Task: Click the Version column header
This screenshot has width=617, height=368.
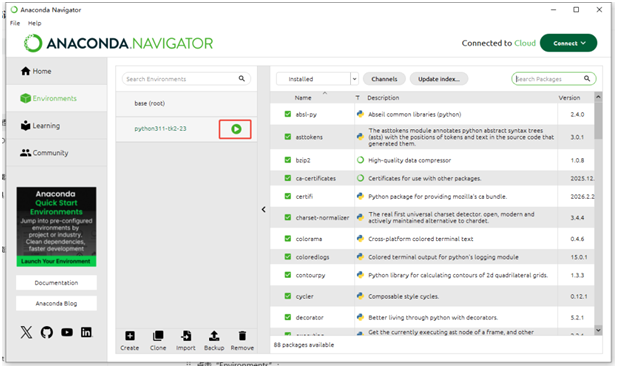Action: tap(569, 98)
